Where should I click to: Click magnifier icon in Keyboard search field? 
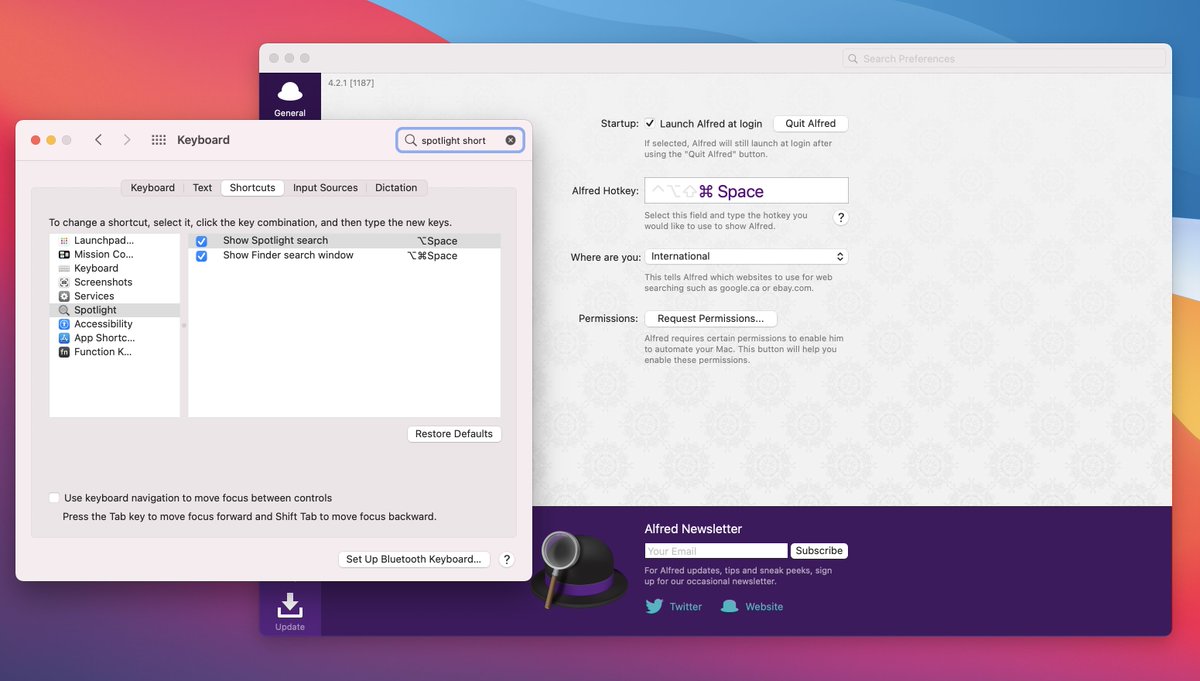click(410, 140)
